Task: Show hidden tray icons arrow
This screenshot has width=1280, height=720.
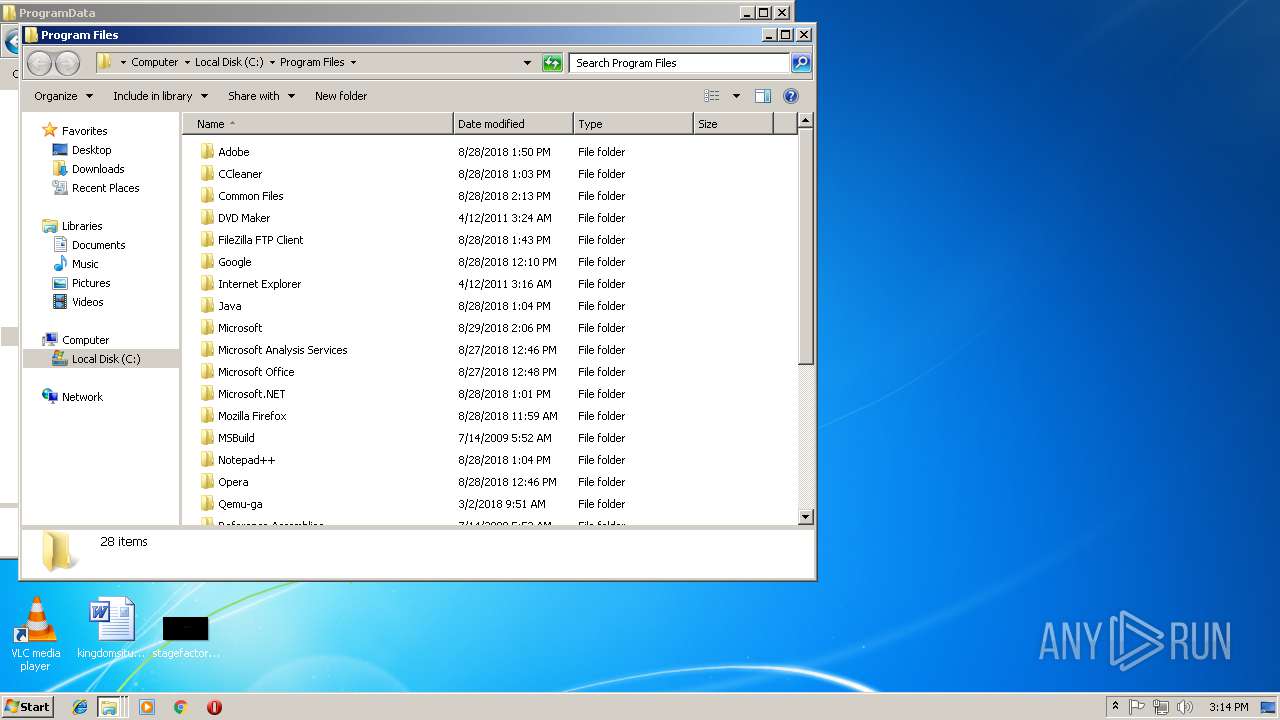Action: (x=1115, y=707)
